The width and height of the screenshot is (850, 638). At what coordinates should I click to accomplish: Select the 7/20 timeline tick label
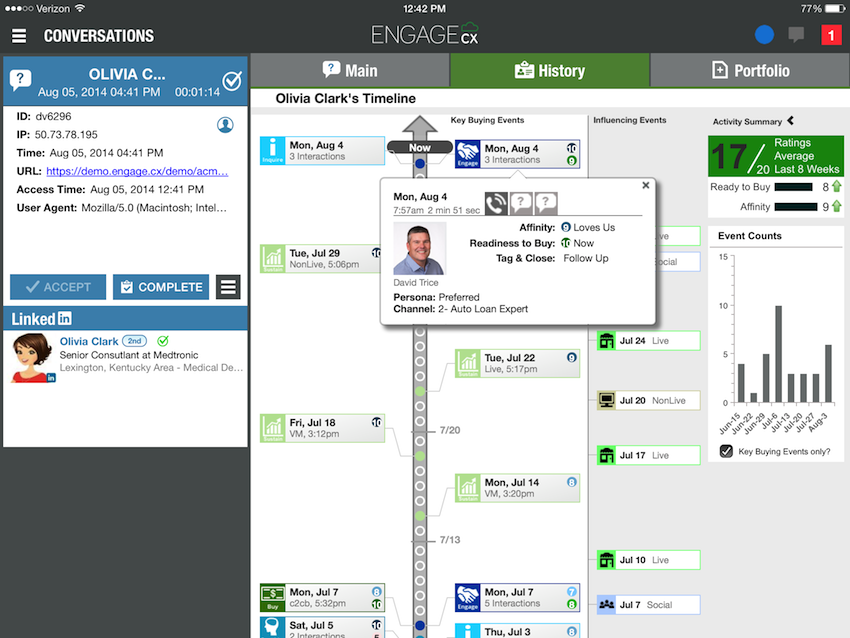[450, 430]
